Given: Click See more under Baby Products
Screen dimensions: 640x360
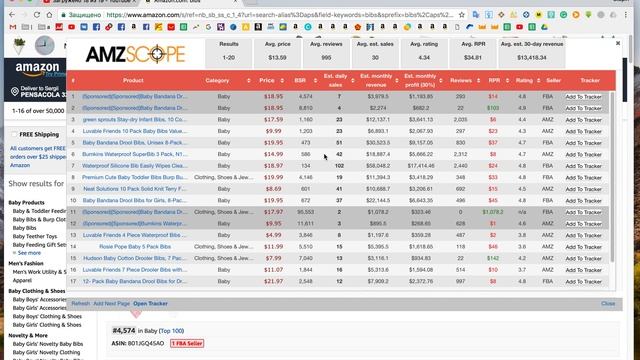Looking at the screenshot, I should [29, 253].
